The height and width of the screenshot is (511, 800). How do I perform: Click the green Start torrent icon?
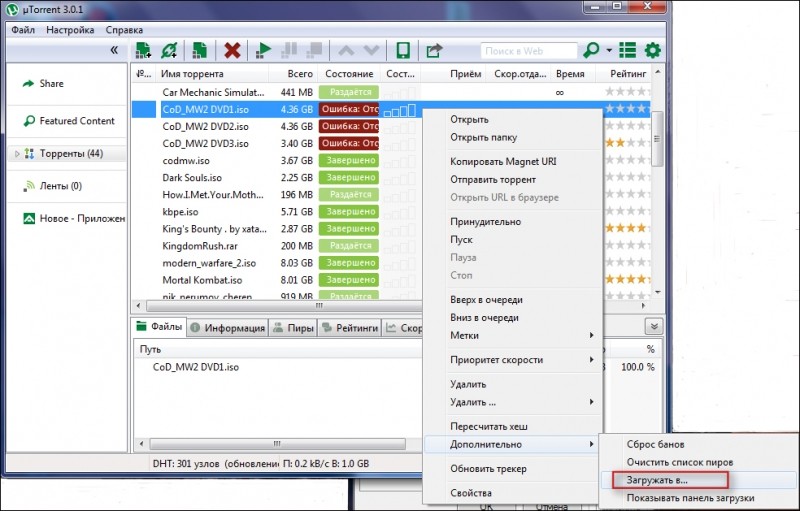[263, 50]
